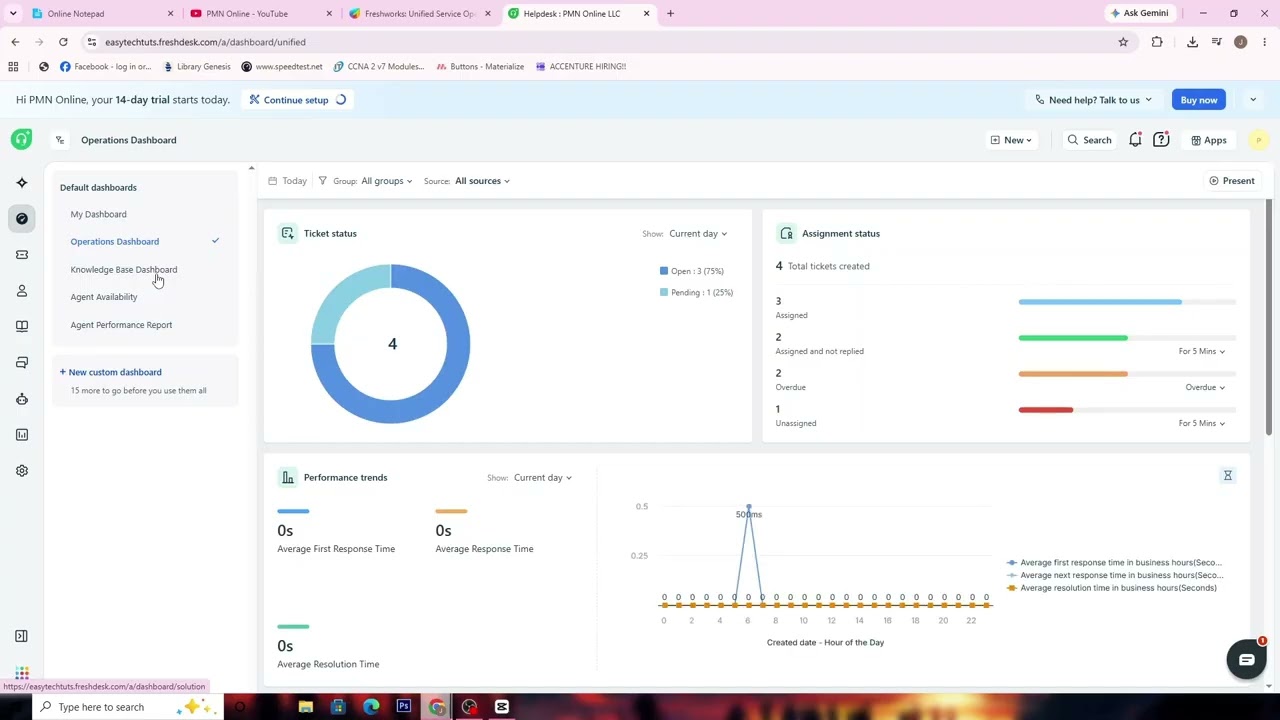
Task: Open the Overdue dropdown in Assignment status
Action: (1205, 388)
